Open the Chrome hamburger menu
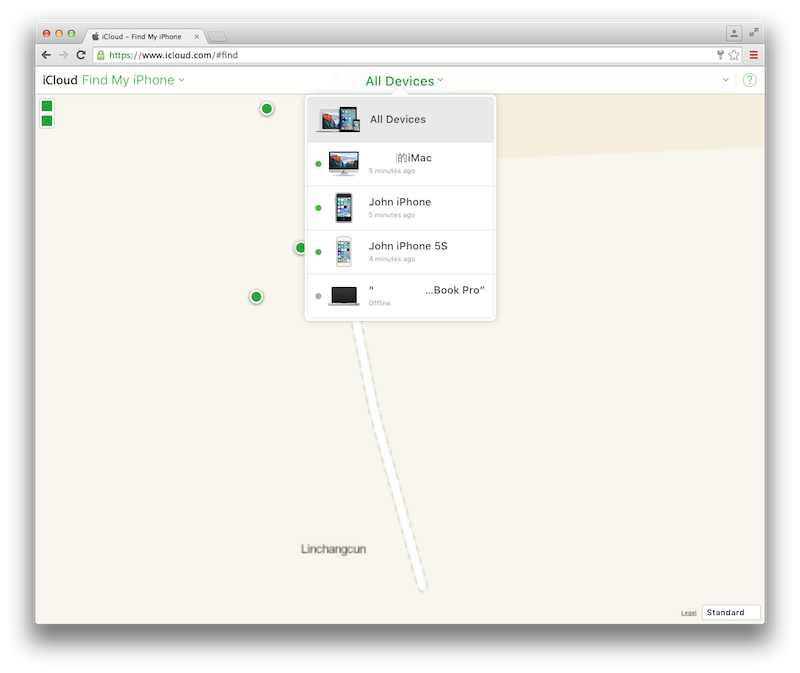 click(754, 55)
